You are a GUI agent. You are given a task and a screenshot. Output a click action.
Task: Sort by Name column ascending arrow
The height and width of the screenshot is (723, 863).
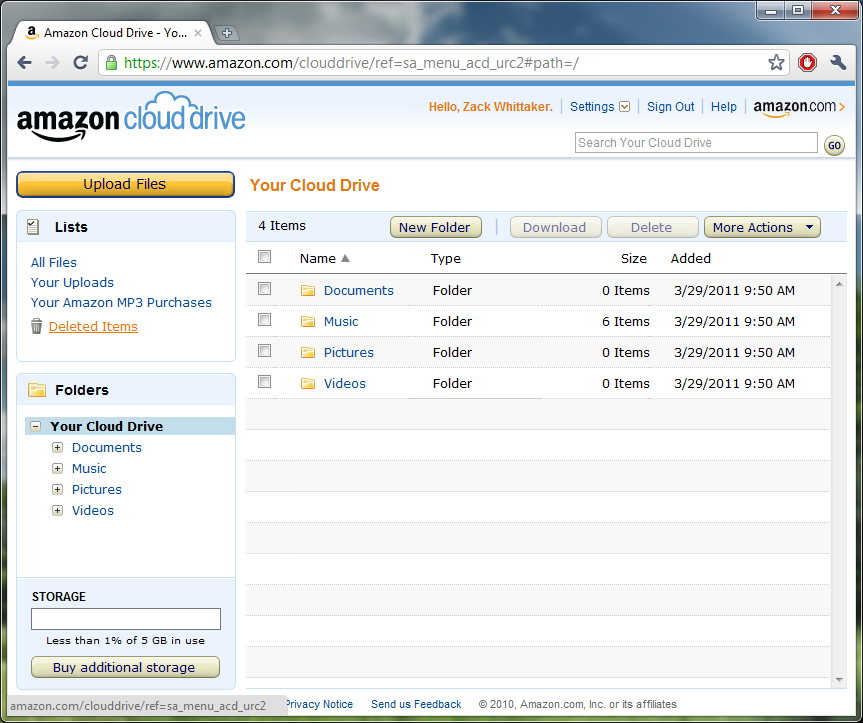click(345, 258)
